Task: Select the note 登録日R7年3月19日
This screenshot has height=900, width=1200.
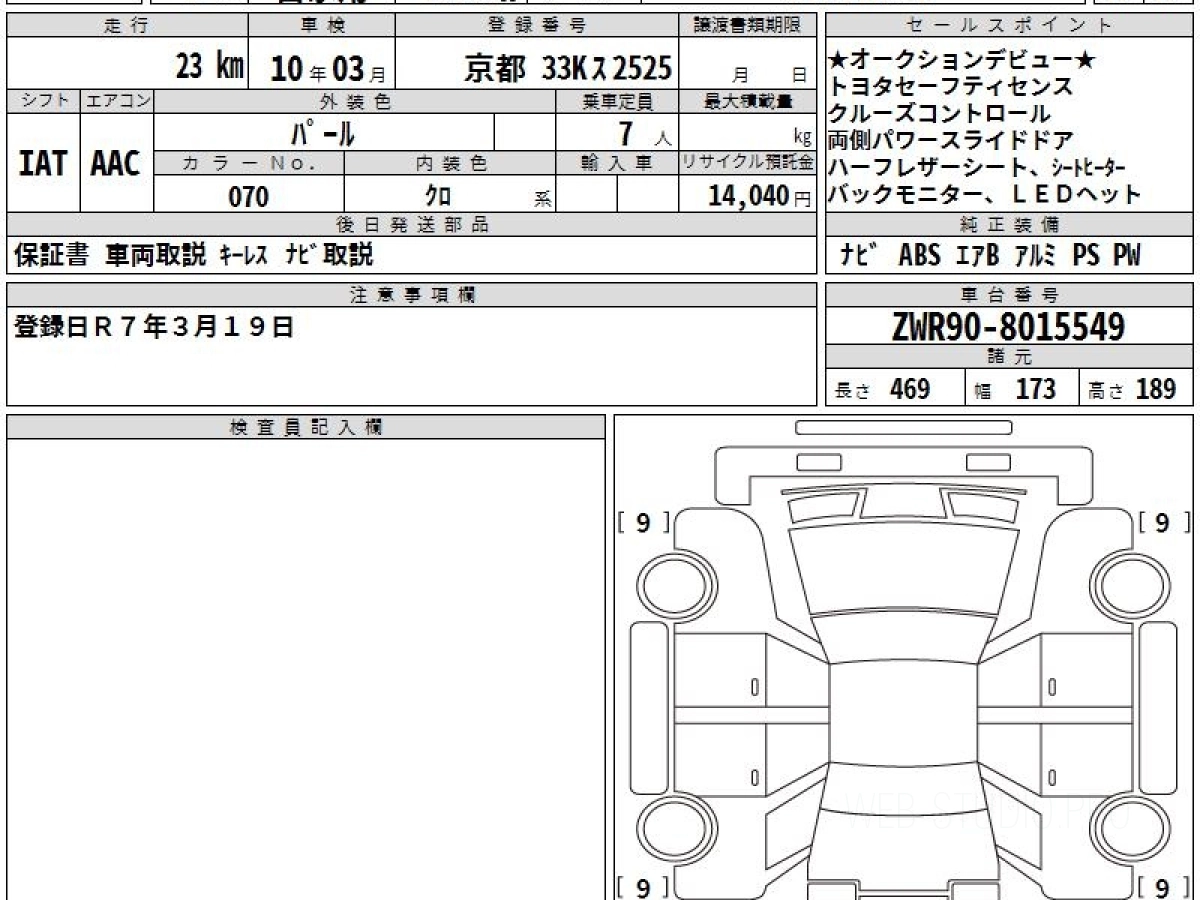Action: (x=154, y=327)
